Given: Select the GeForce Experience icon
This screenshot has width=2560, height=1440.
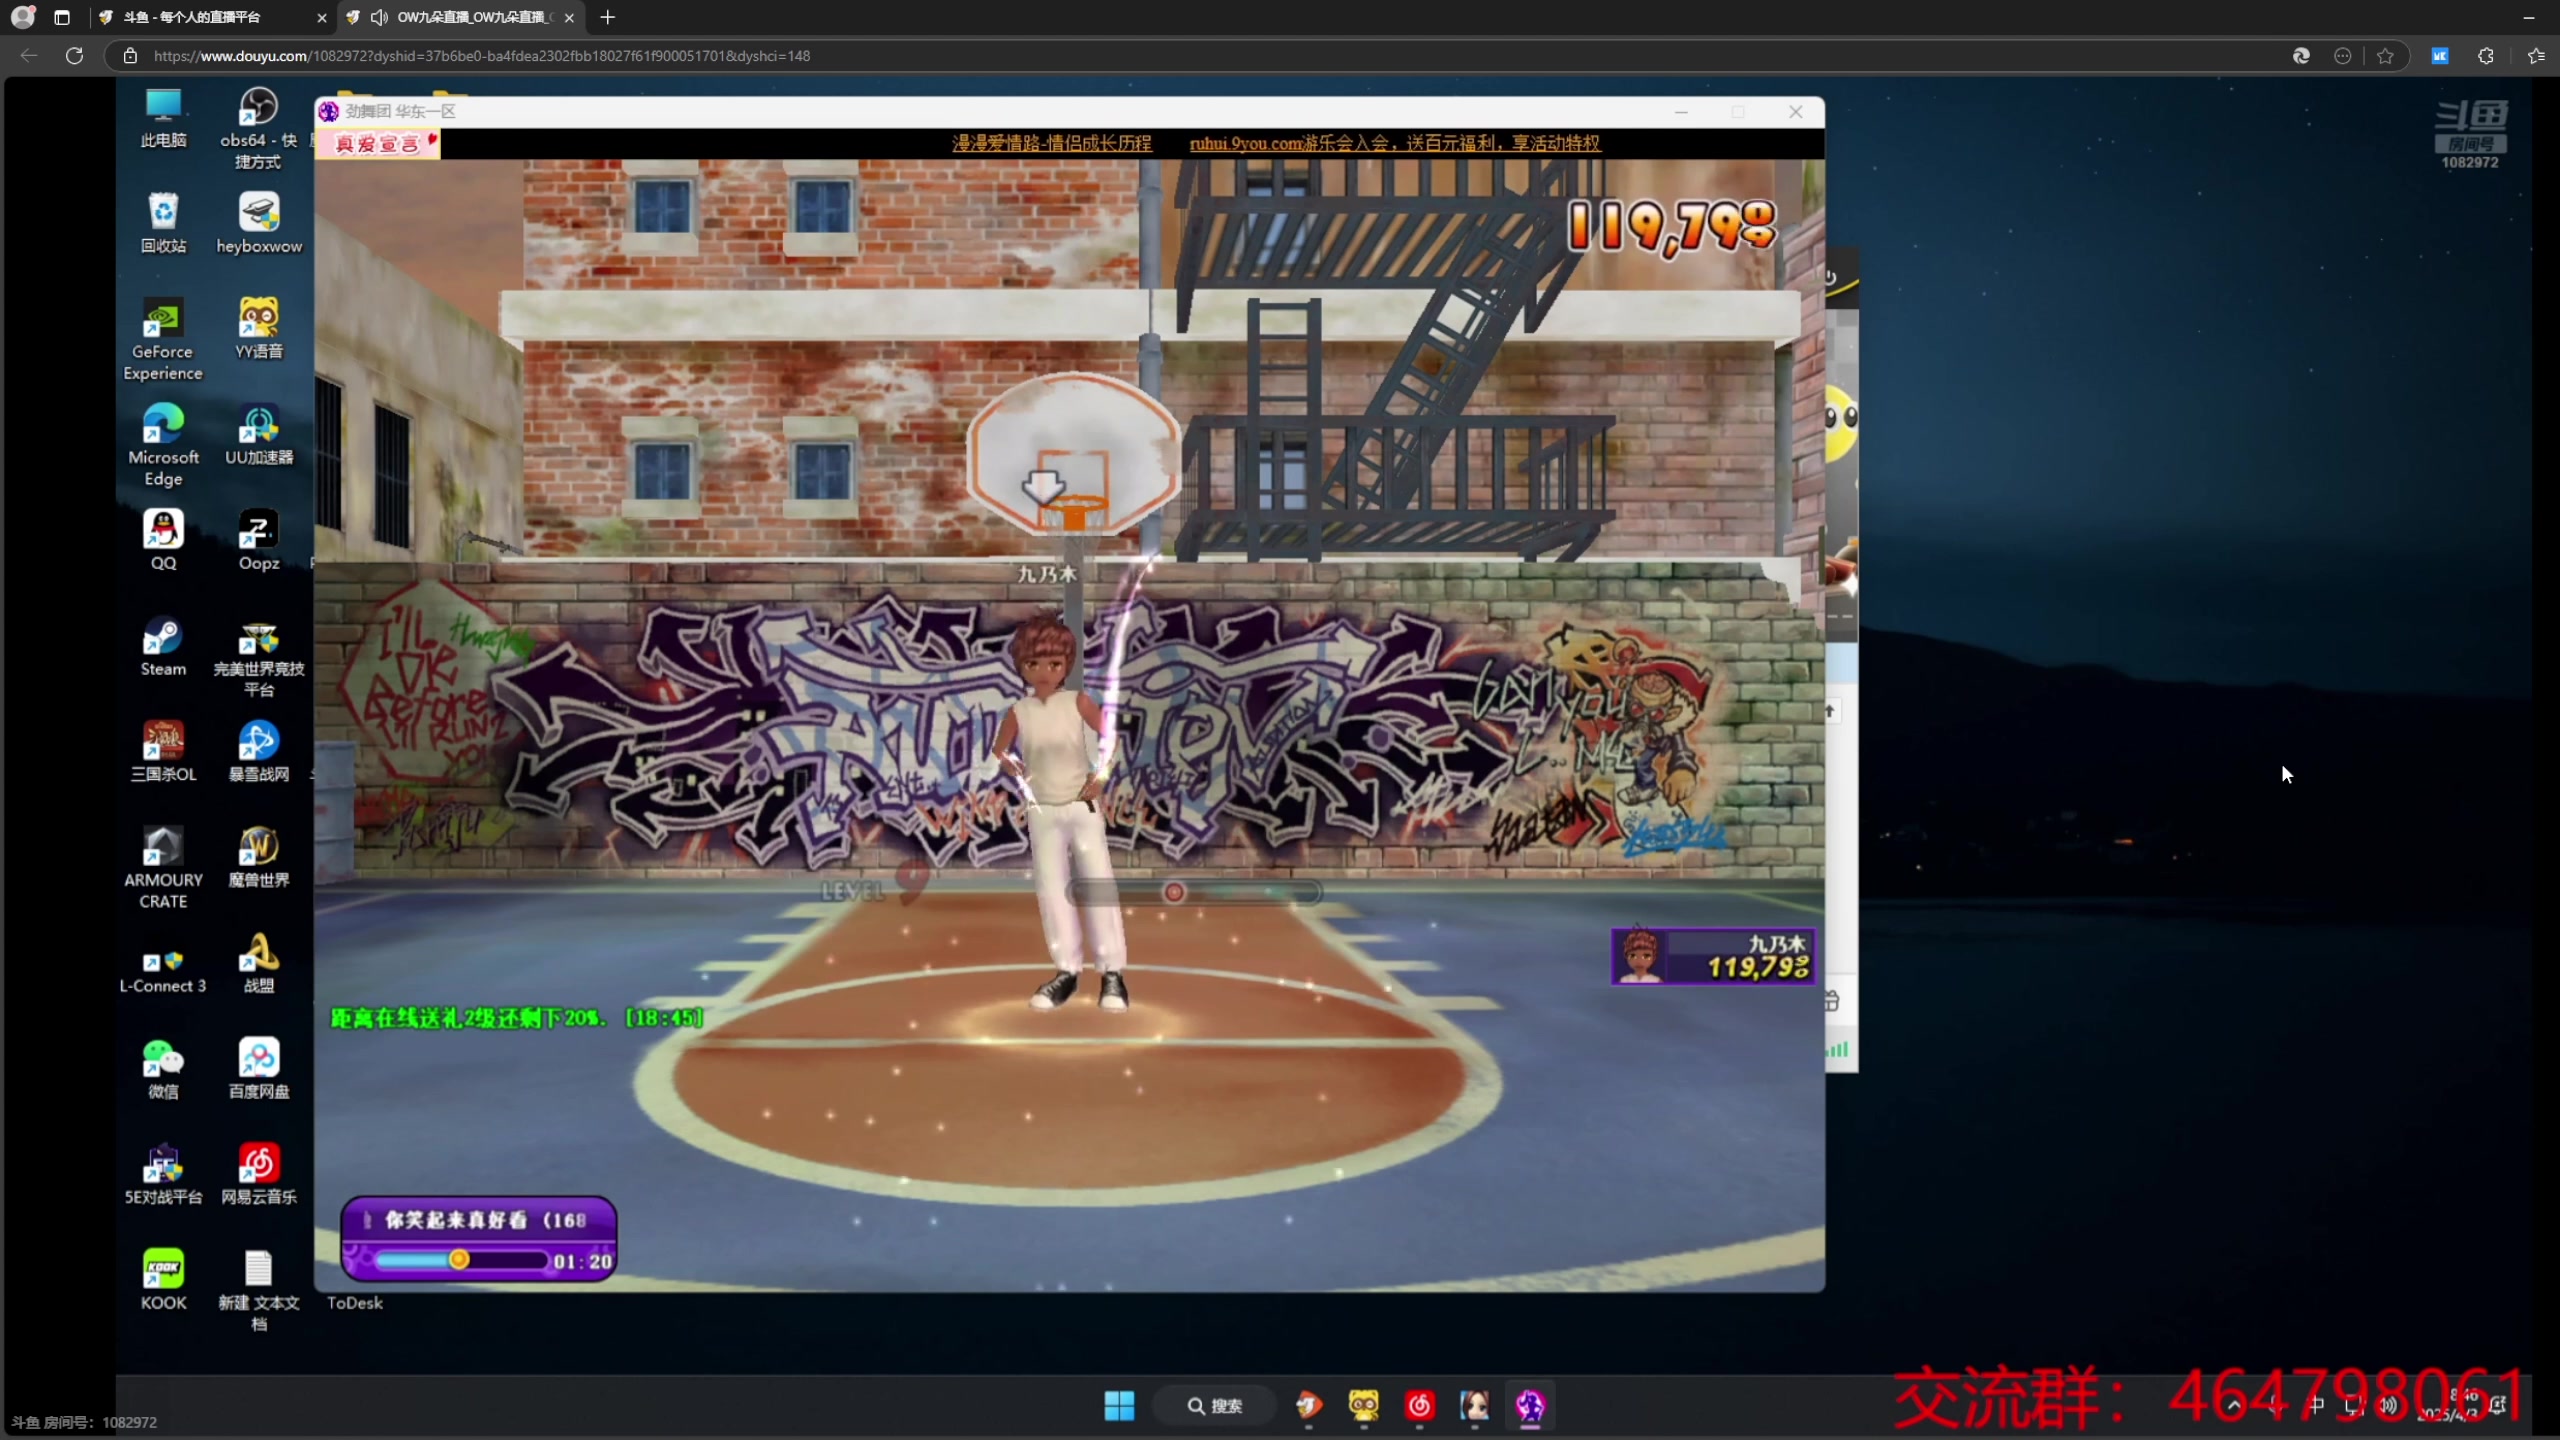Looking at the screenshot, I should [x=163, y=339].
